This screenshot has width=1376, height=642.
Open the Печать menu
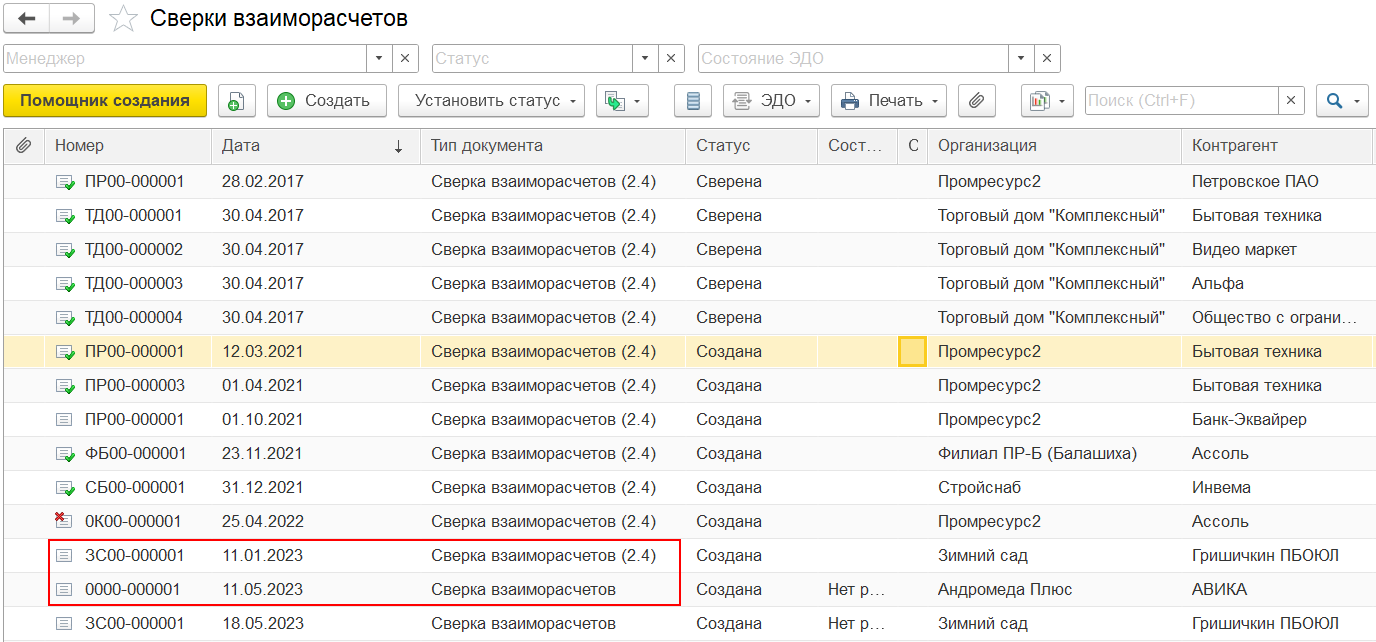(888, 100)
